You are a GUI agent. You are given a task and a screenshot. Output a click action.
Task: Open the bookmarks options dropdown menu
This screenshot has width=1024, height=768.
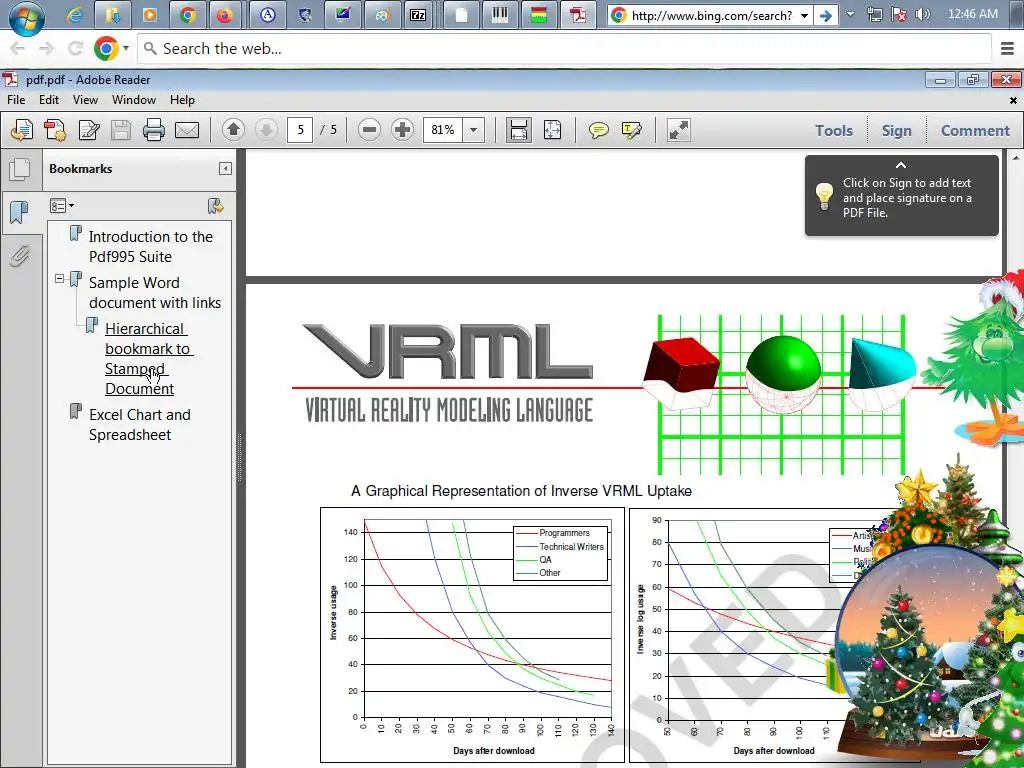62,206
